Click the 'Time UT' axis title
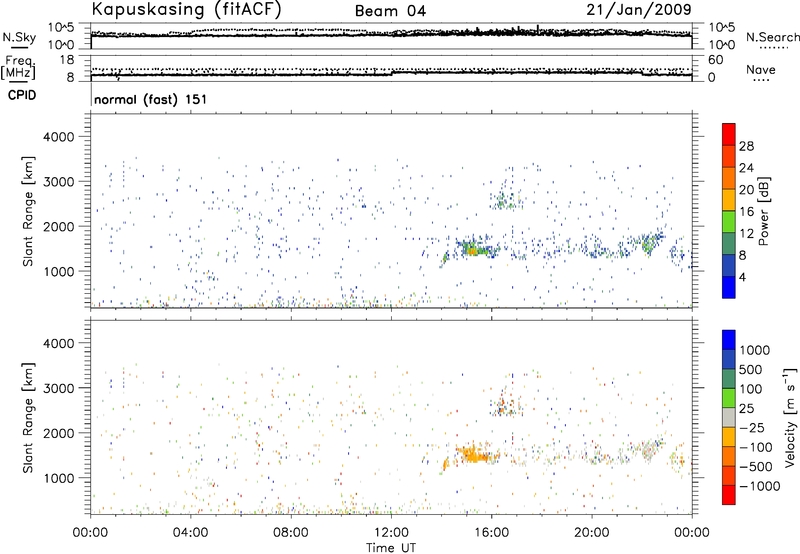 391,548
